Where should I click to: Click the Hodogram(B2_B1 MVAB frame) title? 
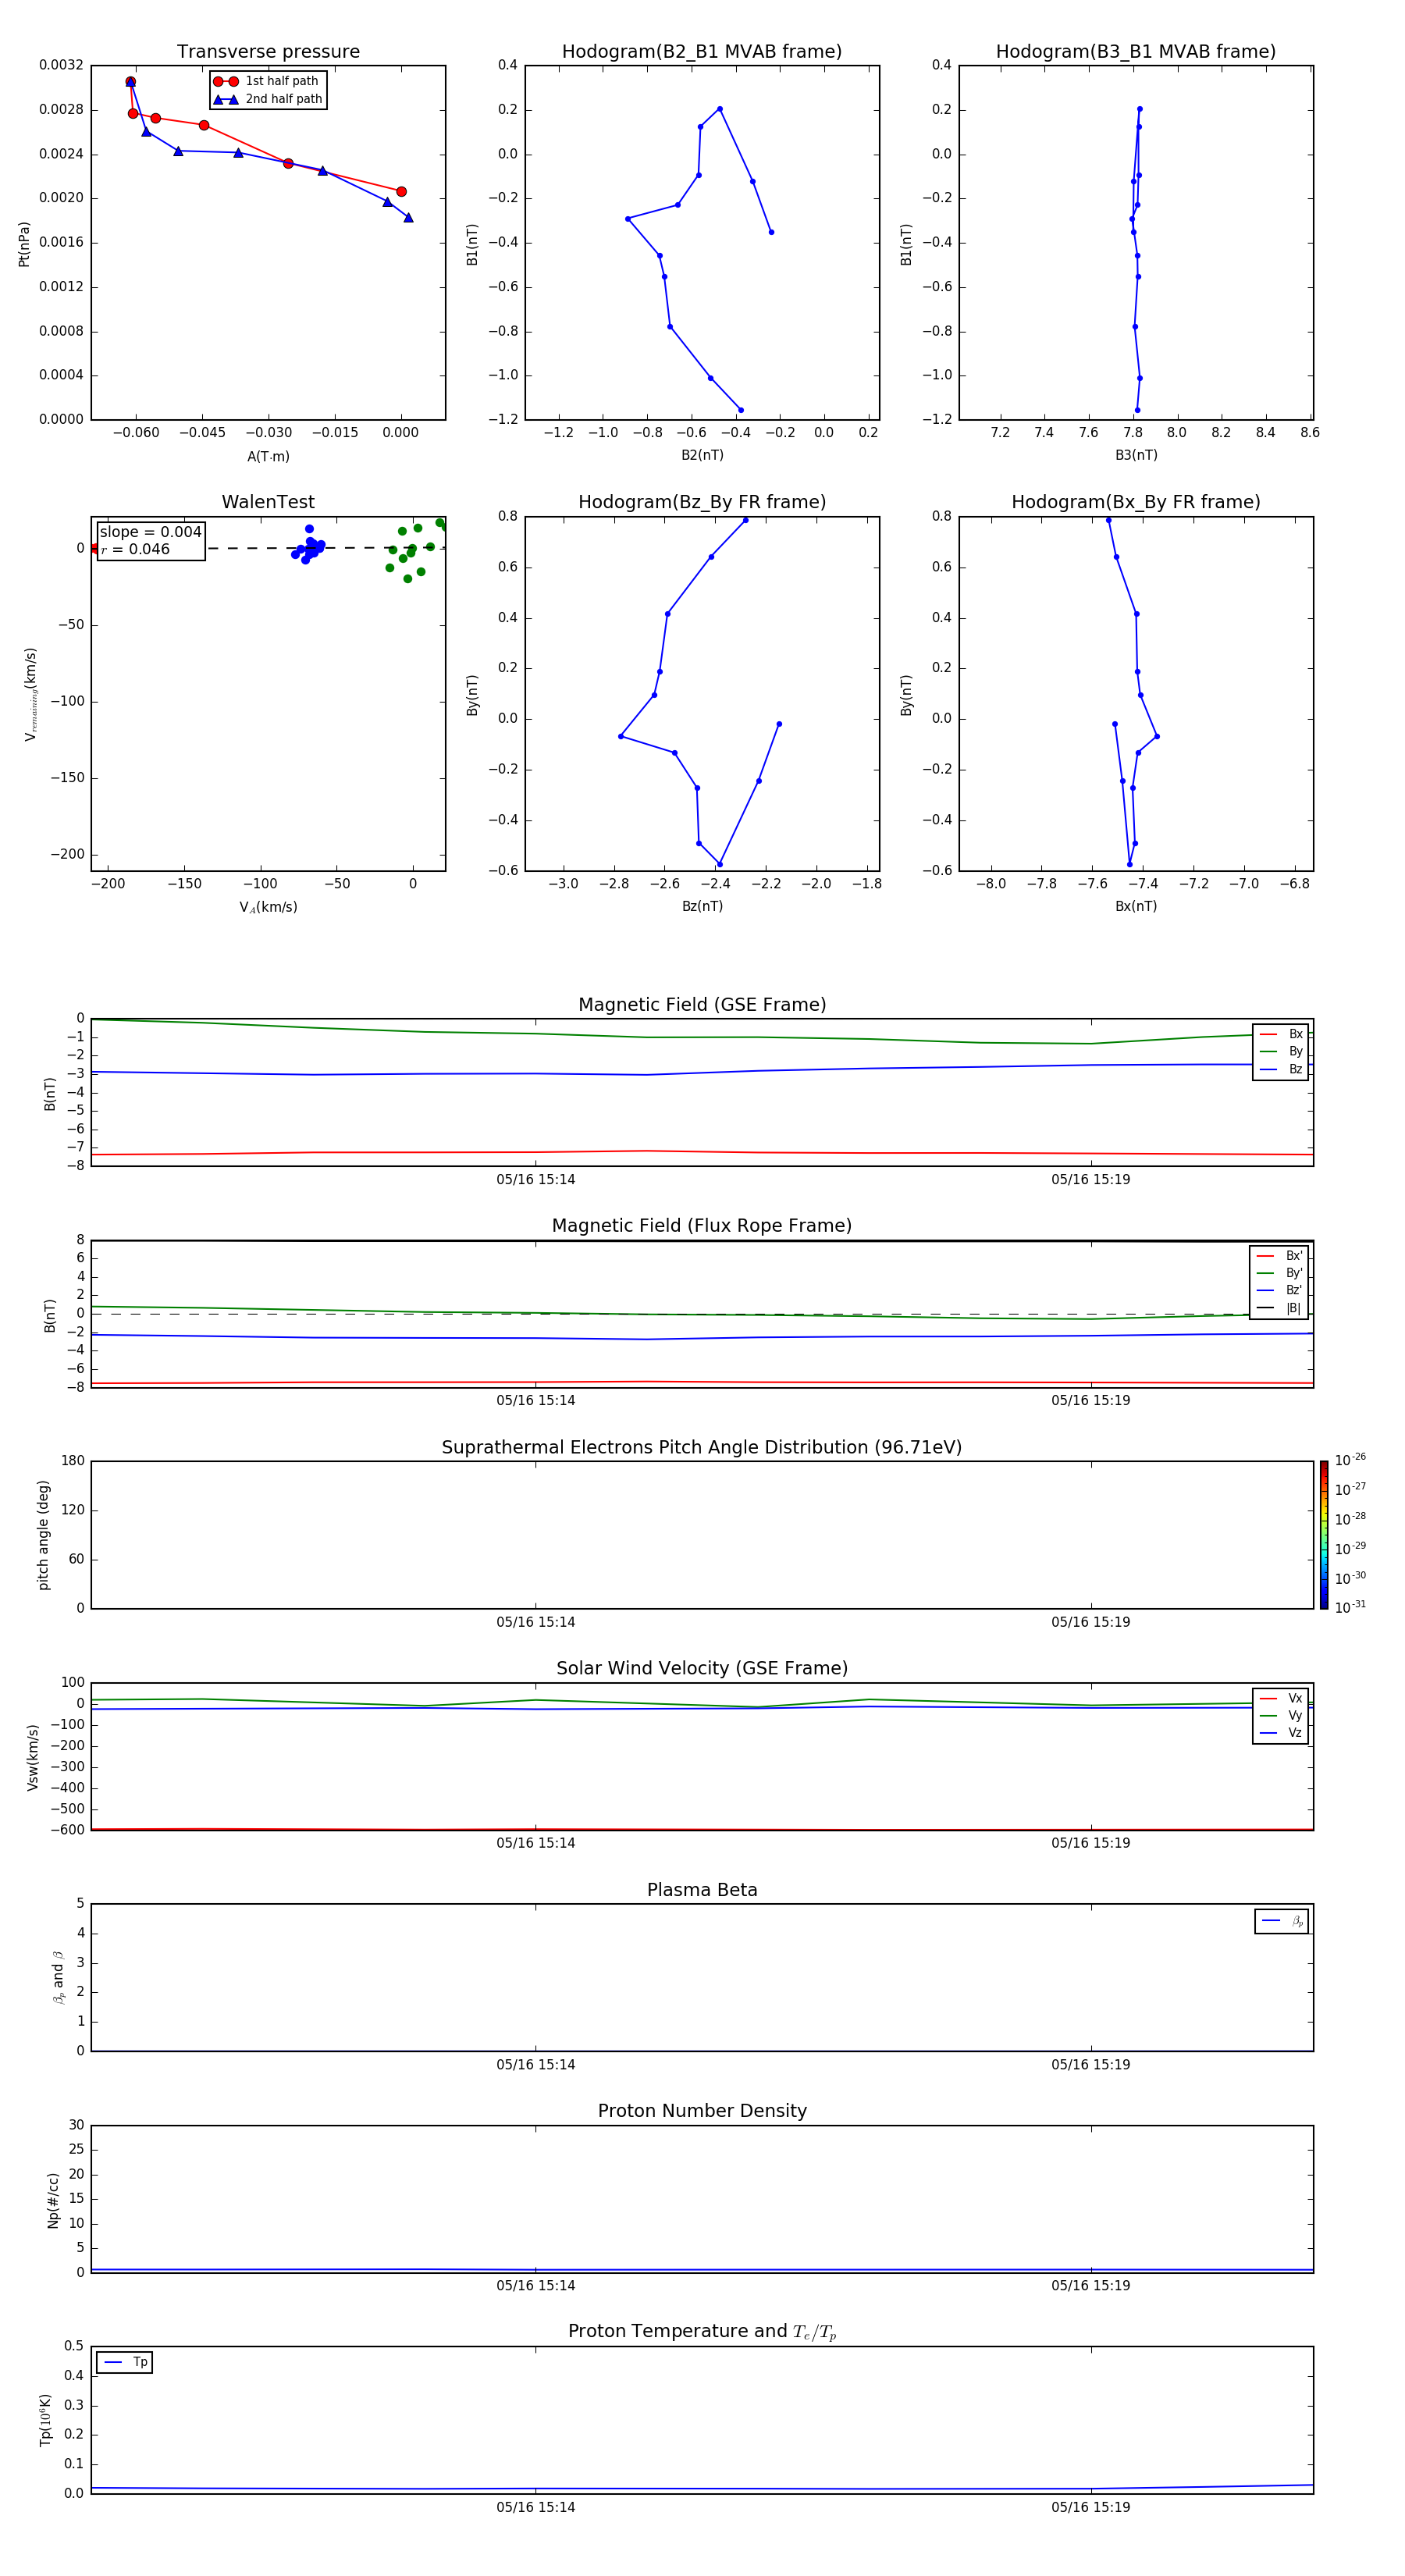(702, 52)
